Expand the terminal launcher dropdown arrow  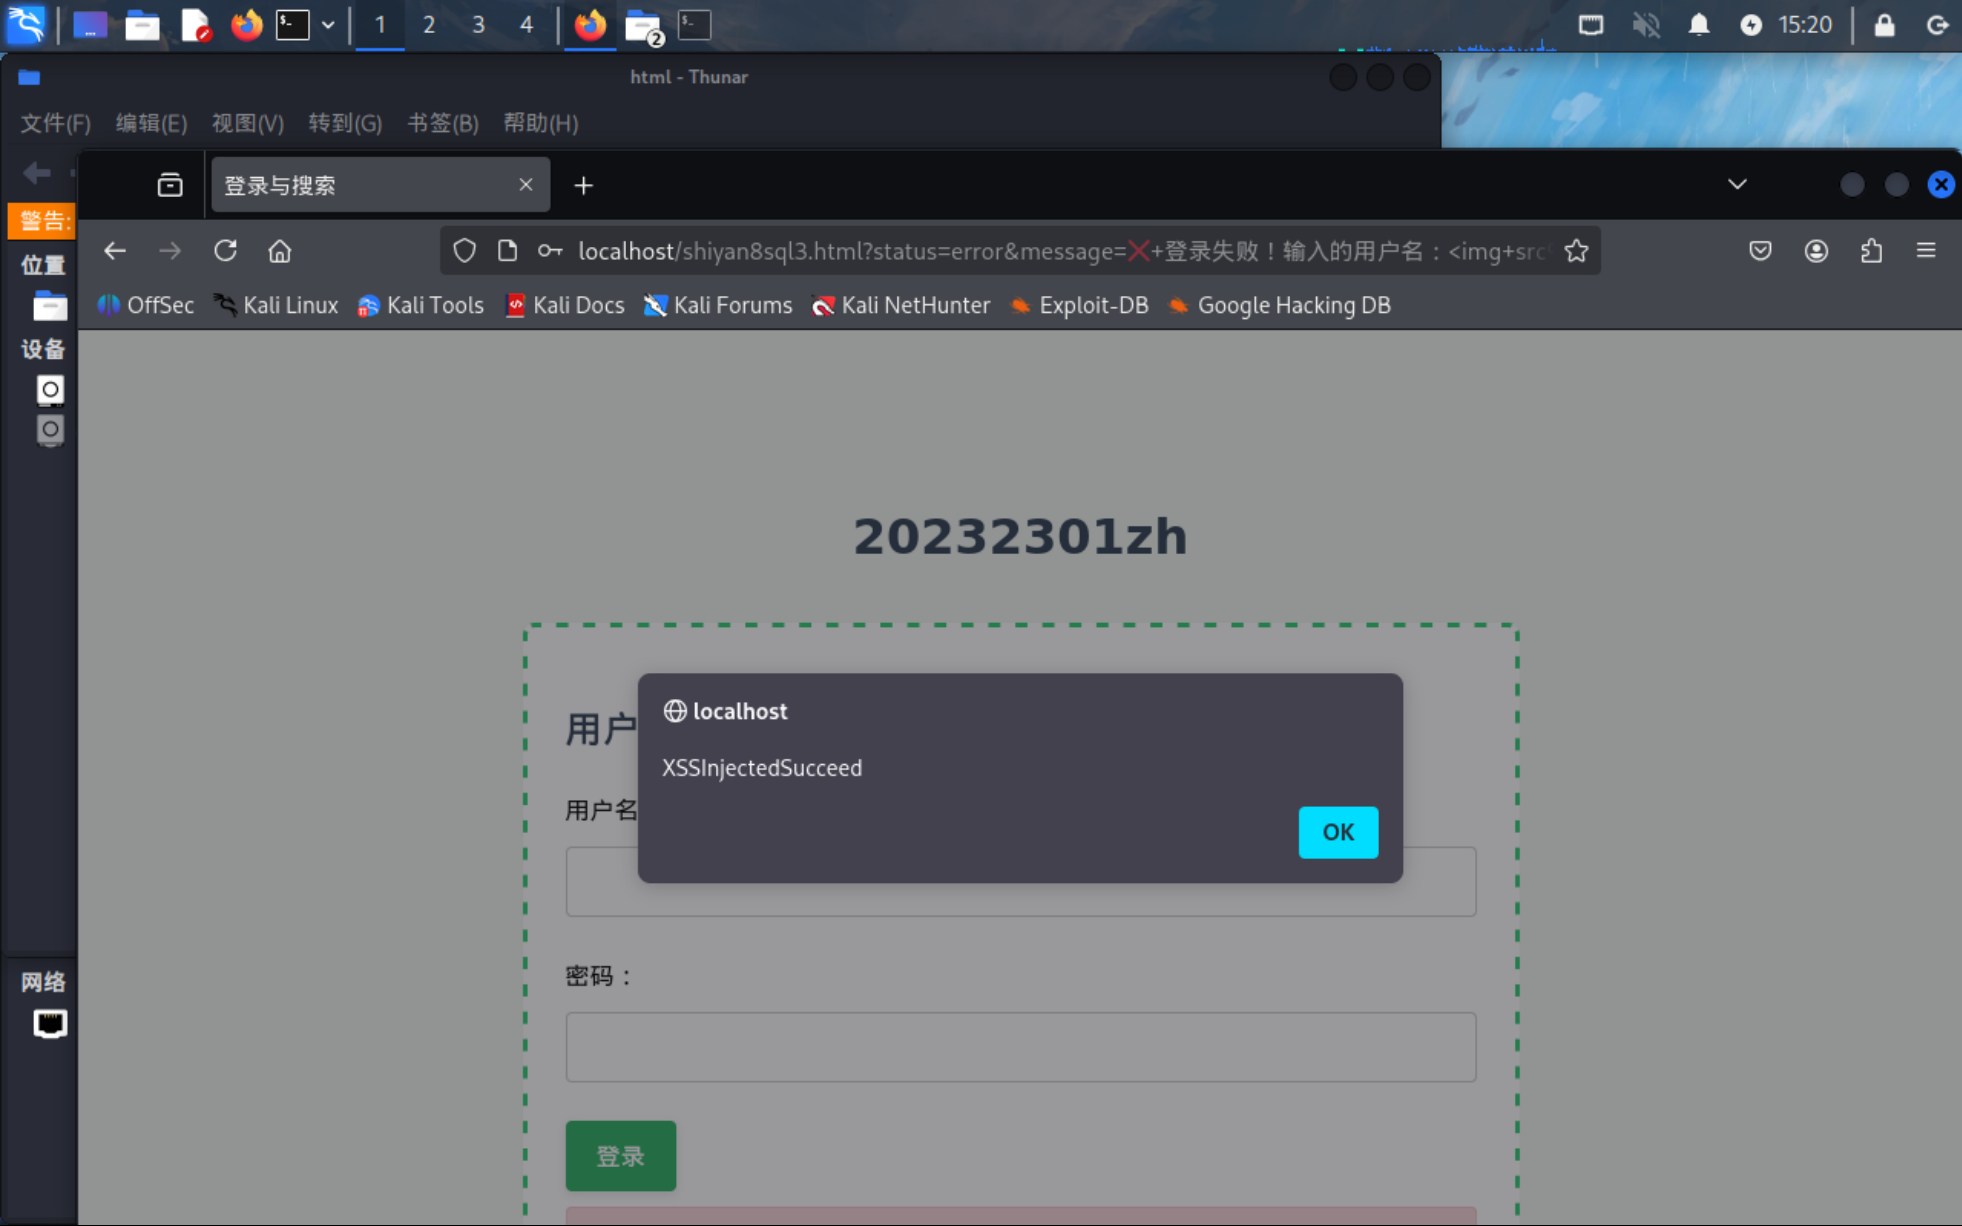tap(328, 24)
